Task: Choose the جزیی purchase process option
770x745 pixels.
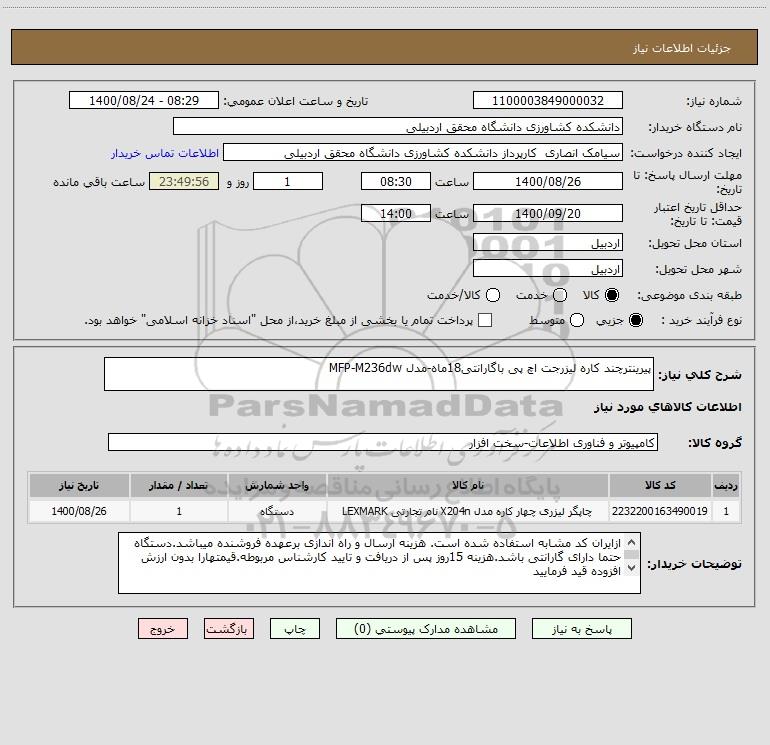Action: click(635, 320)
